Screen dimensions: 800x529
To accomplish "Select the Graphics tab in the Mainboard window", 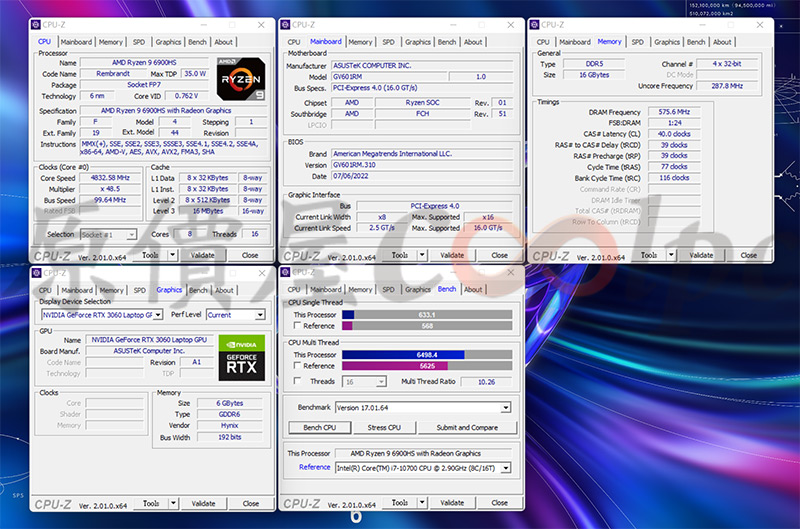I will [418, 42].
